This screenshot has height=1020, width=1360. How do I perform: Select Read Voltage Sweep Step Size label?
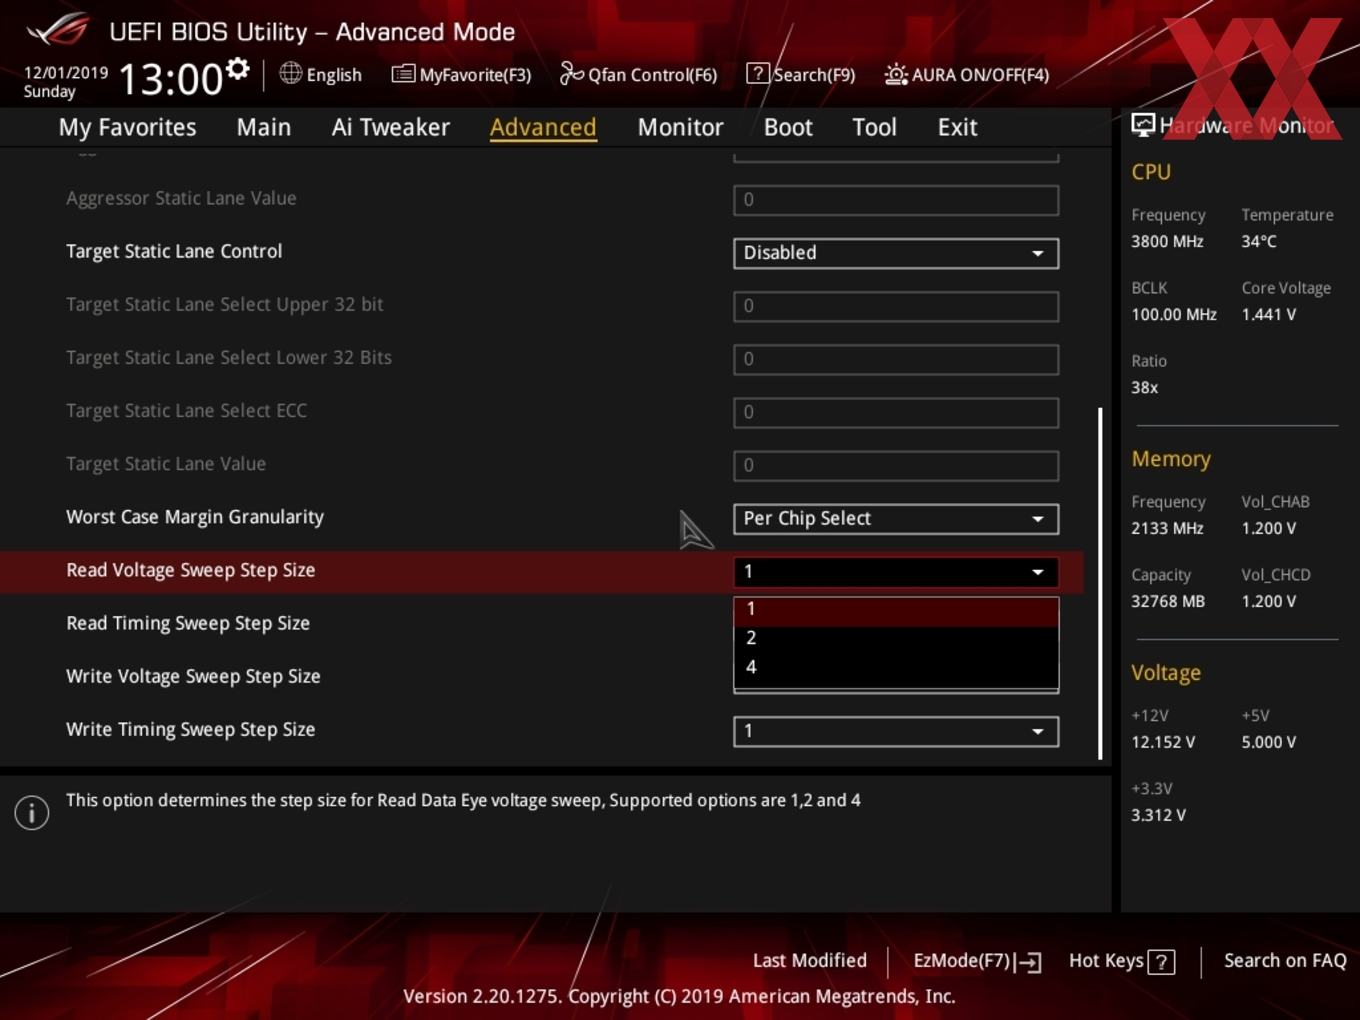pyautogui.click(x=190, y=570)
